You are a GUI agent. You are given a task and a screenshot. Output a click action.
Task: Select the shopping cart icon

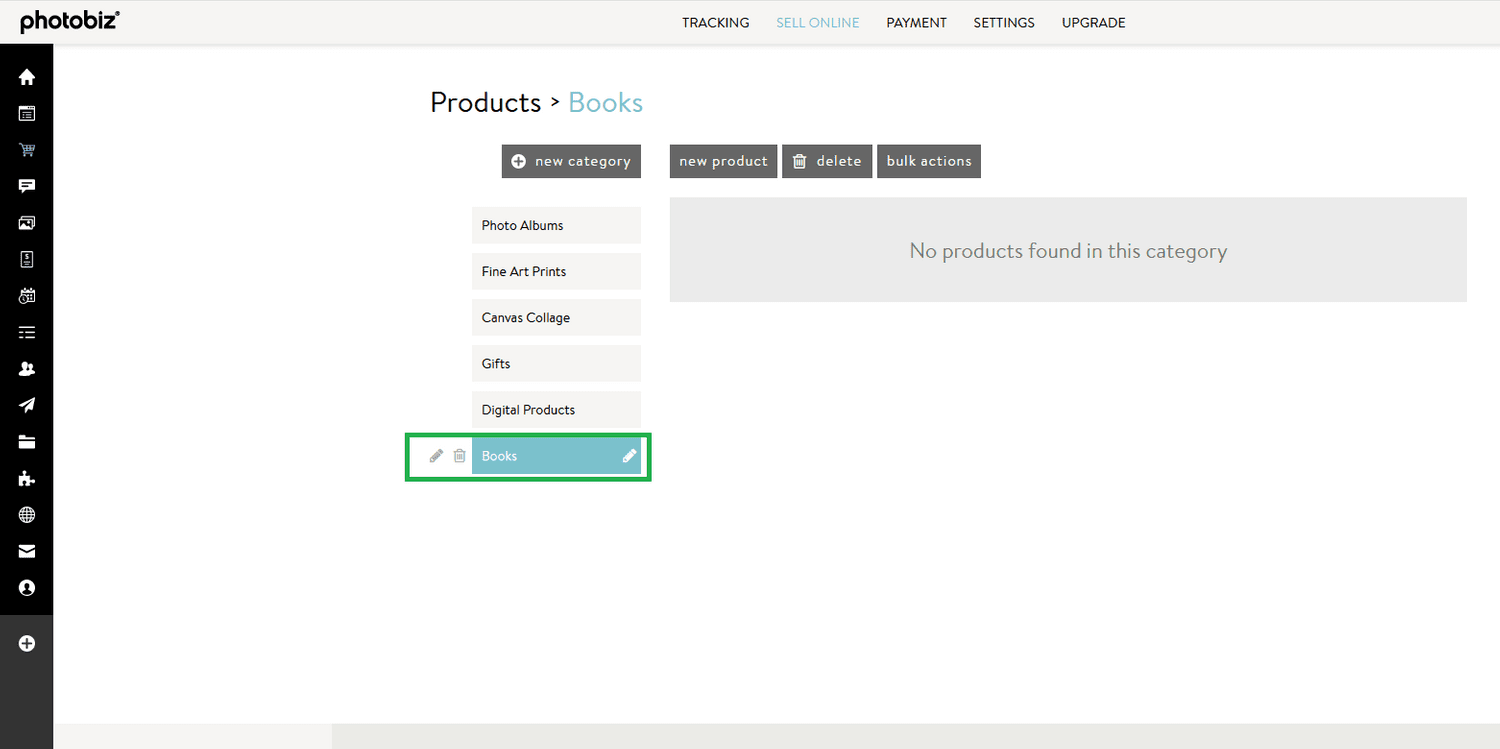(26, 149)
